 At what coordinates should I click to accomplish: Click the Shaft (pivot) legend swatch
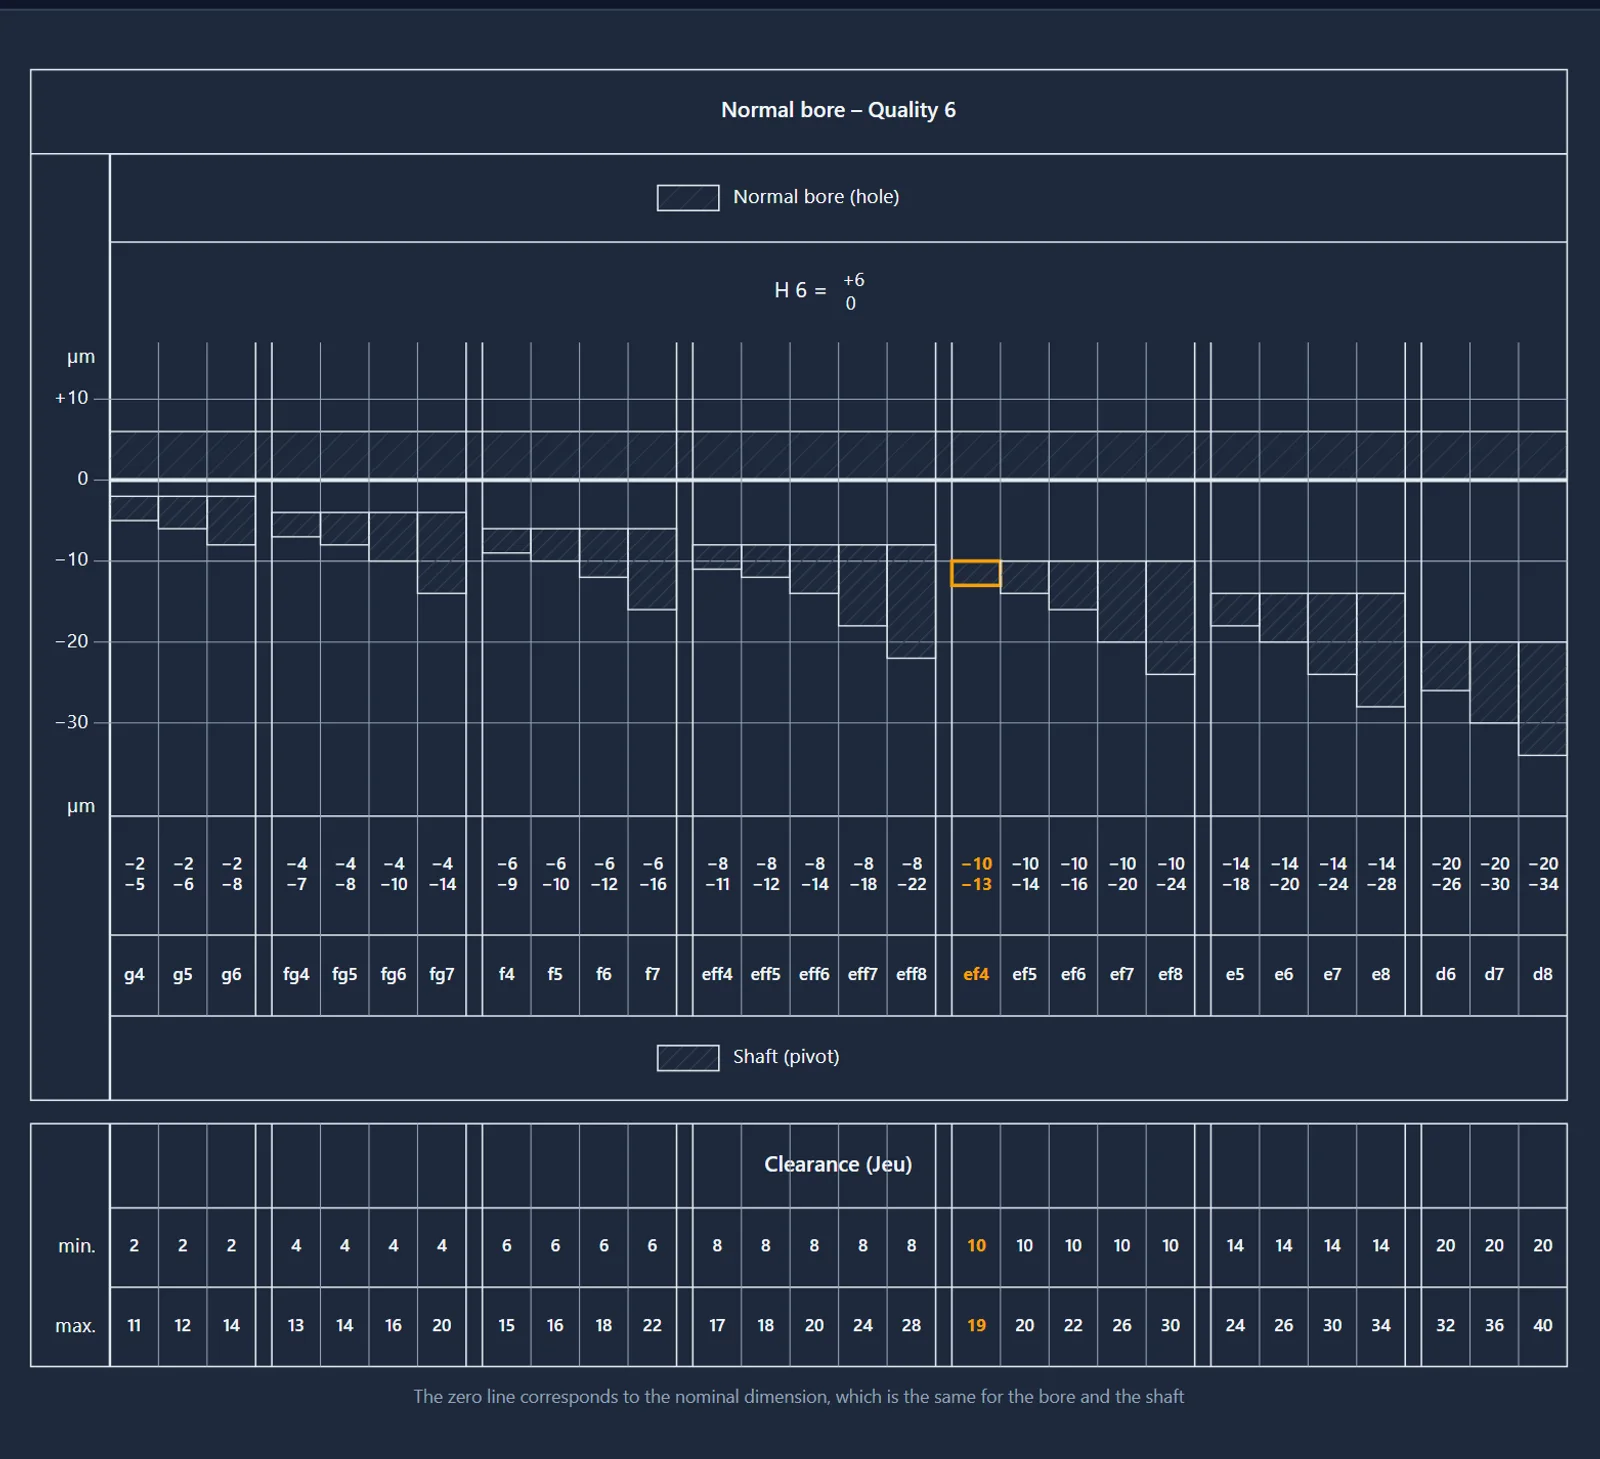click(688, 1058)
